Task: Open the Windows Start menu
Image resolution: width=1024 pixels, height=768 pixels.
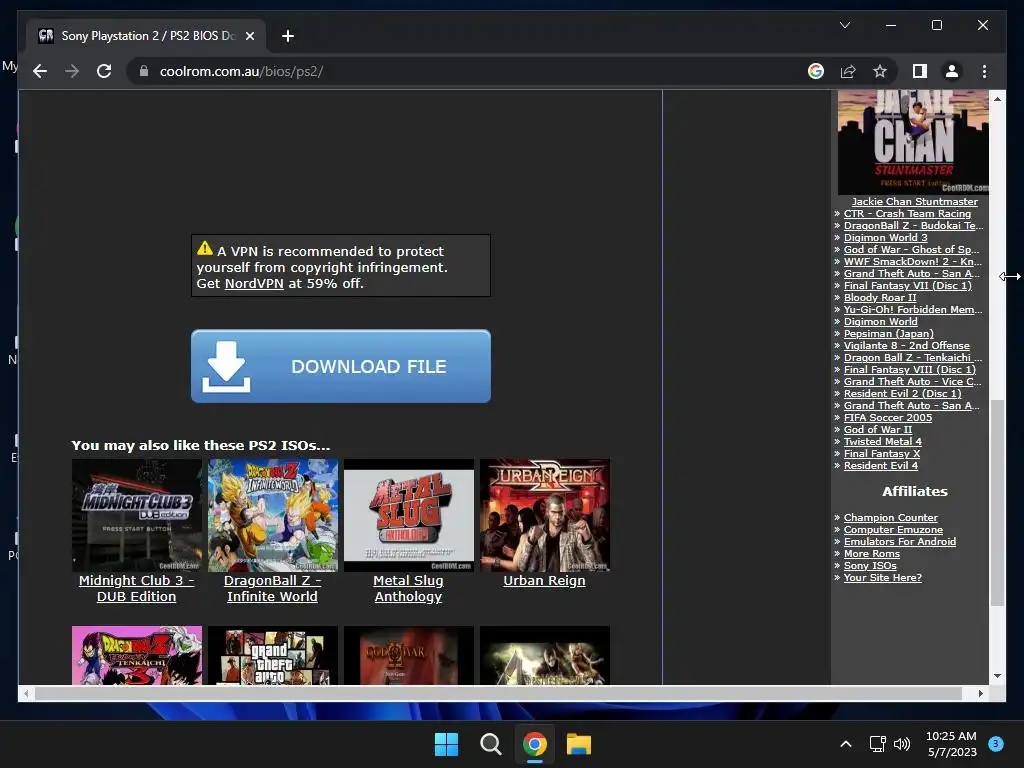Action: click(x=447, y=744)
